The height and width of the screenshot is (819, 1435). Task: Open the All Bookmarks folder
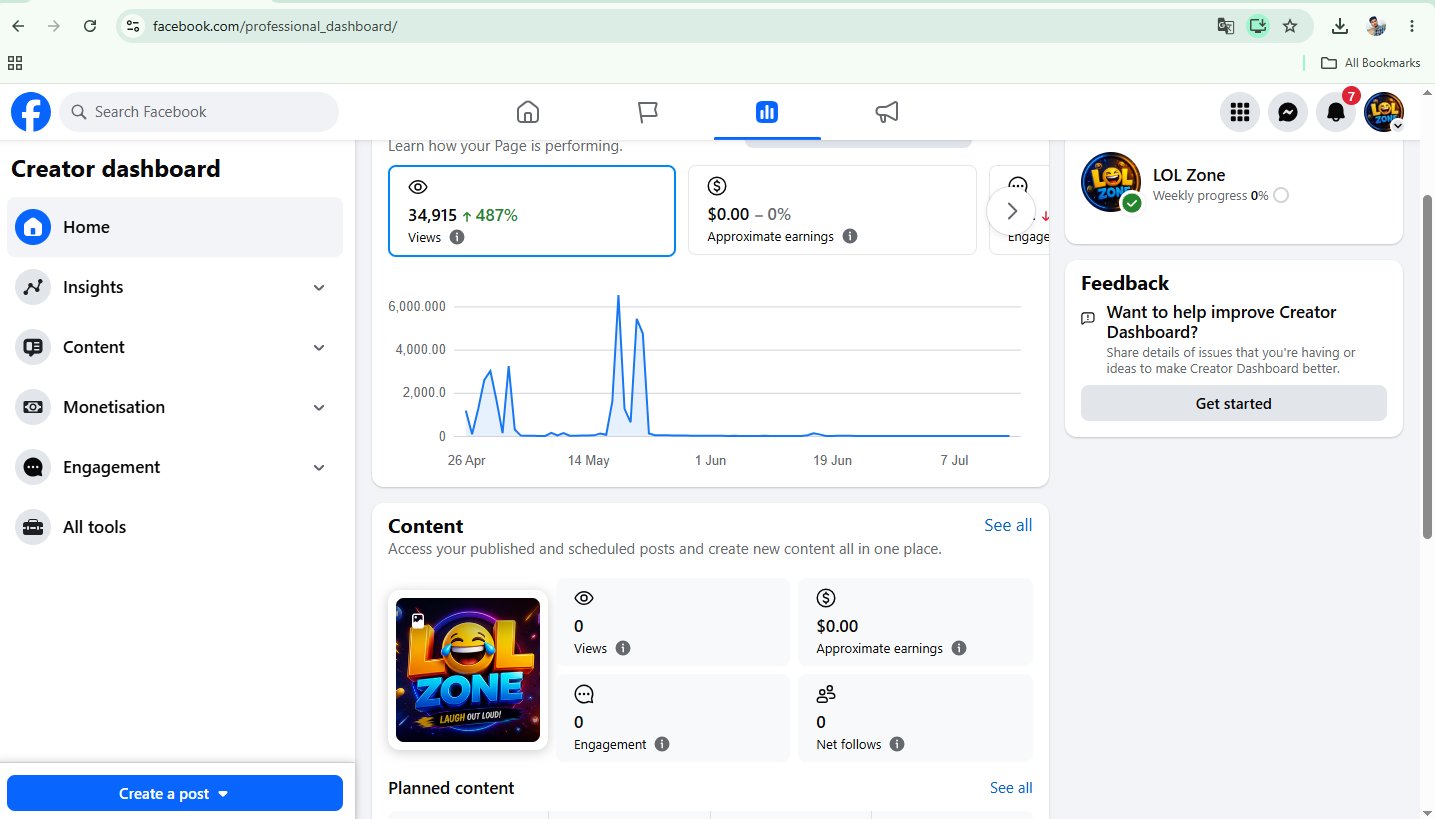click(1370, 63)
